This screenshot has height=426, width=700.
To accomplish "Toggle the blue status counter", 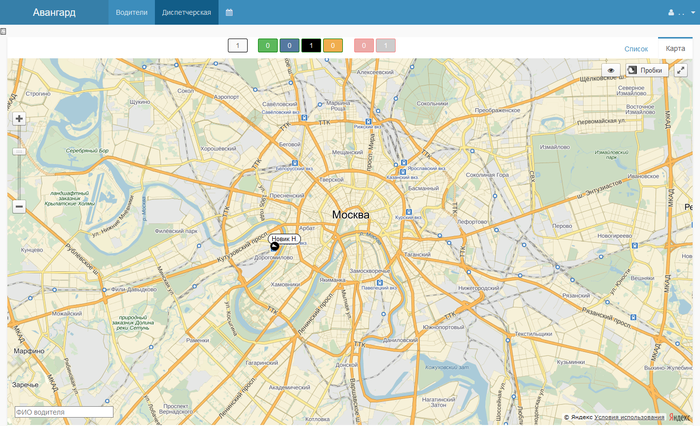I will point(289,46).
